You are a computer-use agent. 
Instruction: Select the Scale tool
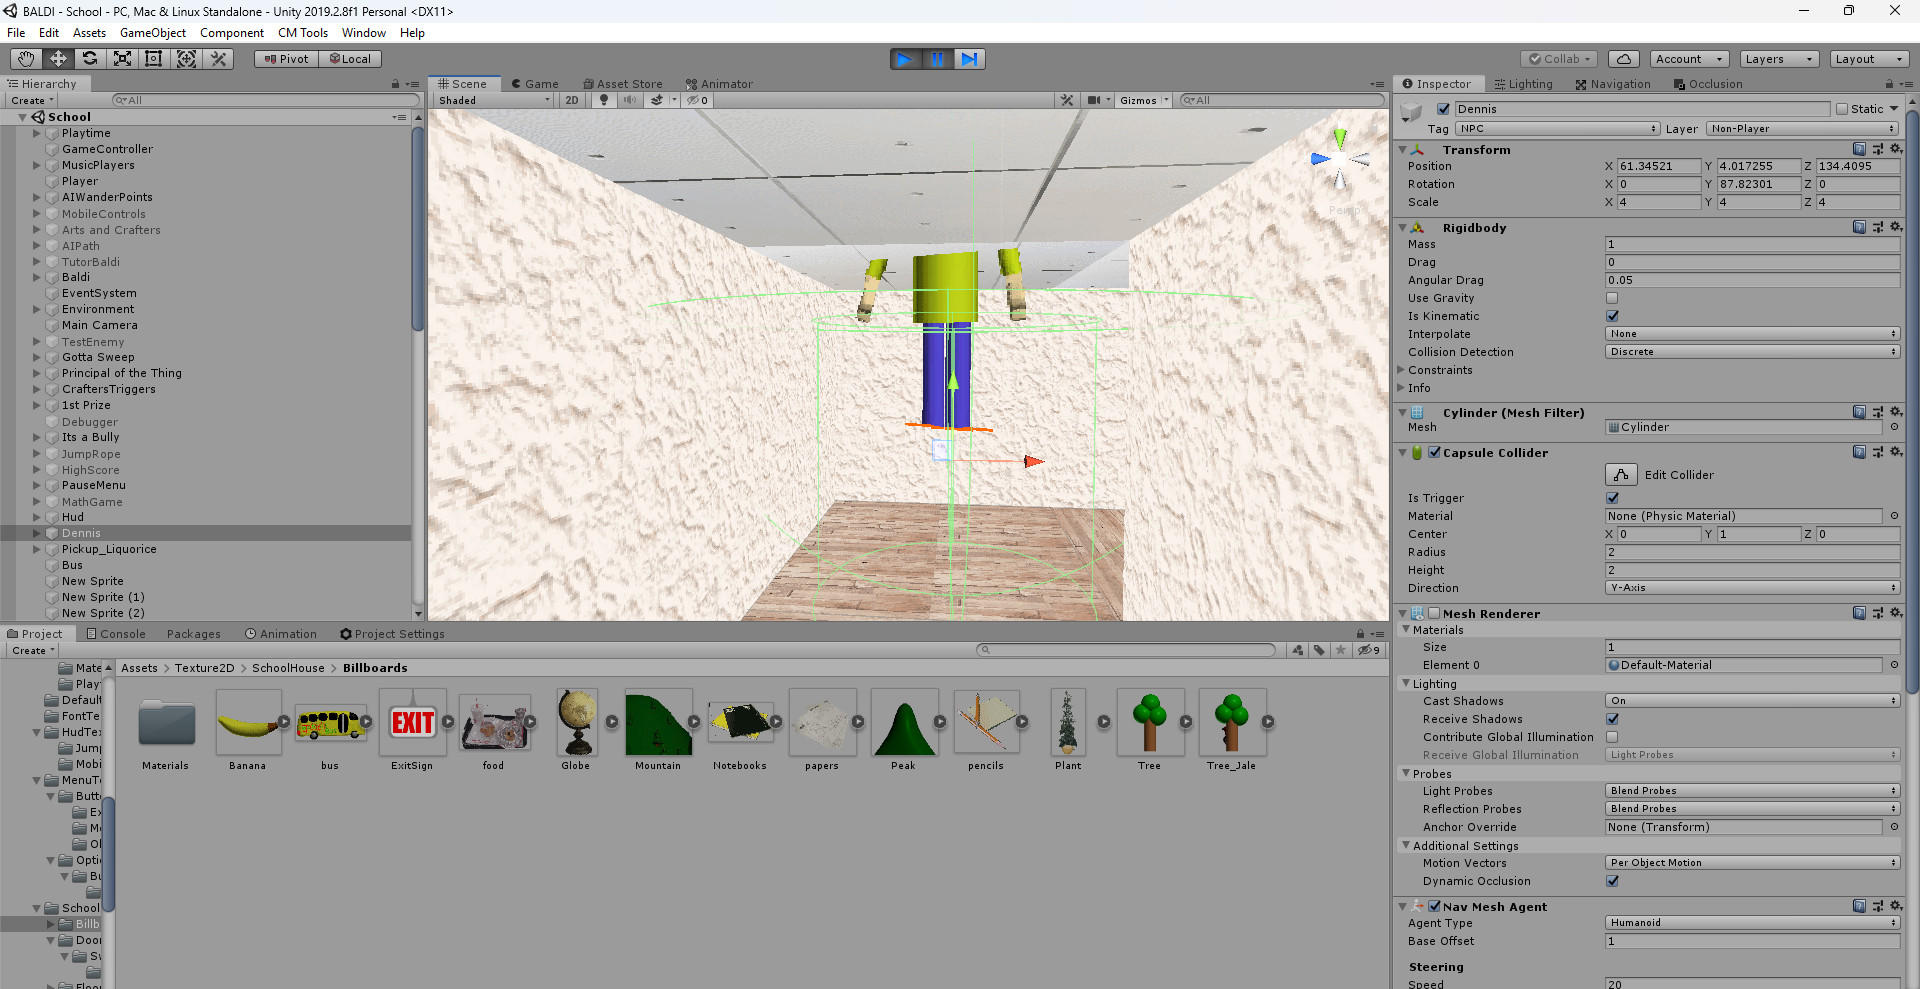(x=122, y=59)
